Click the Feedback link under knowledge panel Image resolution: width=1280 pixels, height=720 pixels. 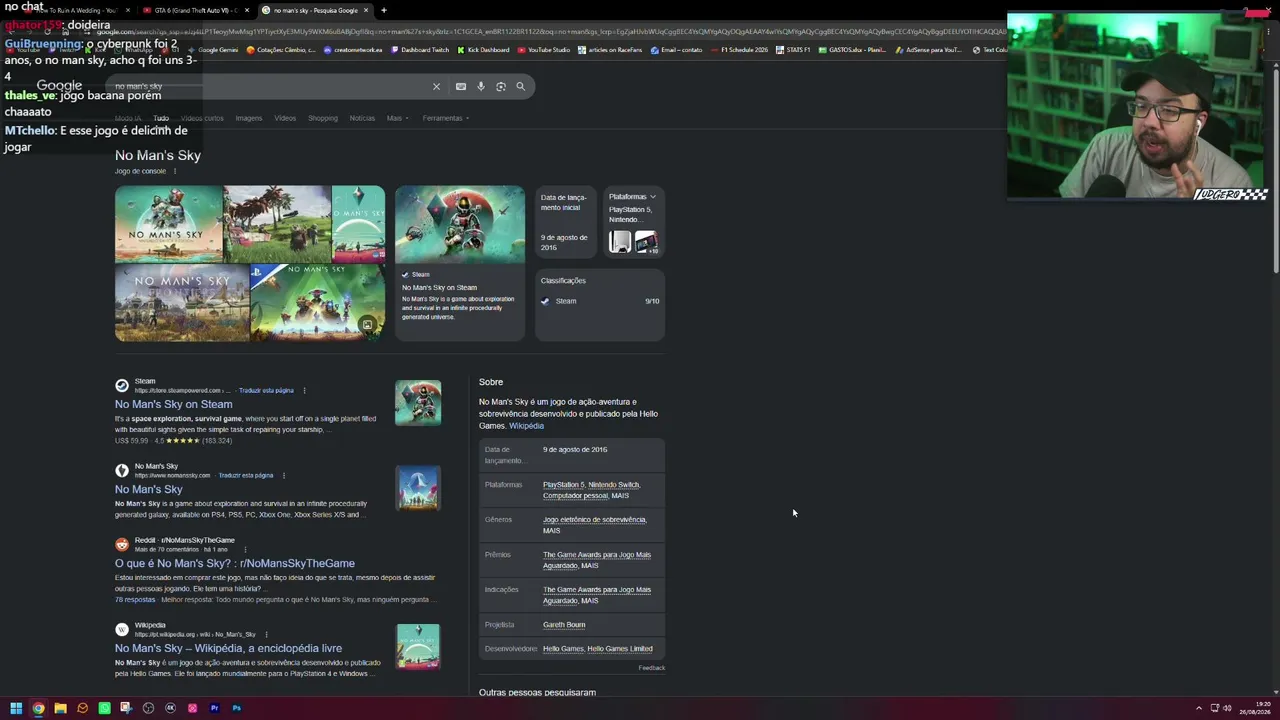pos(652,668)
